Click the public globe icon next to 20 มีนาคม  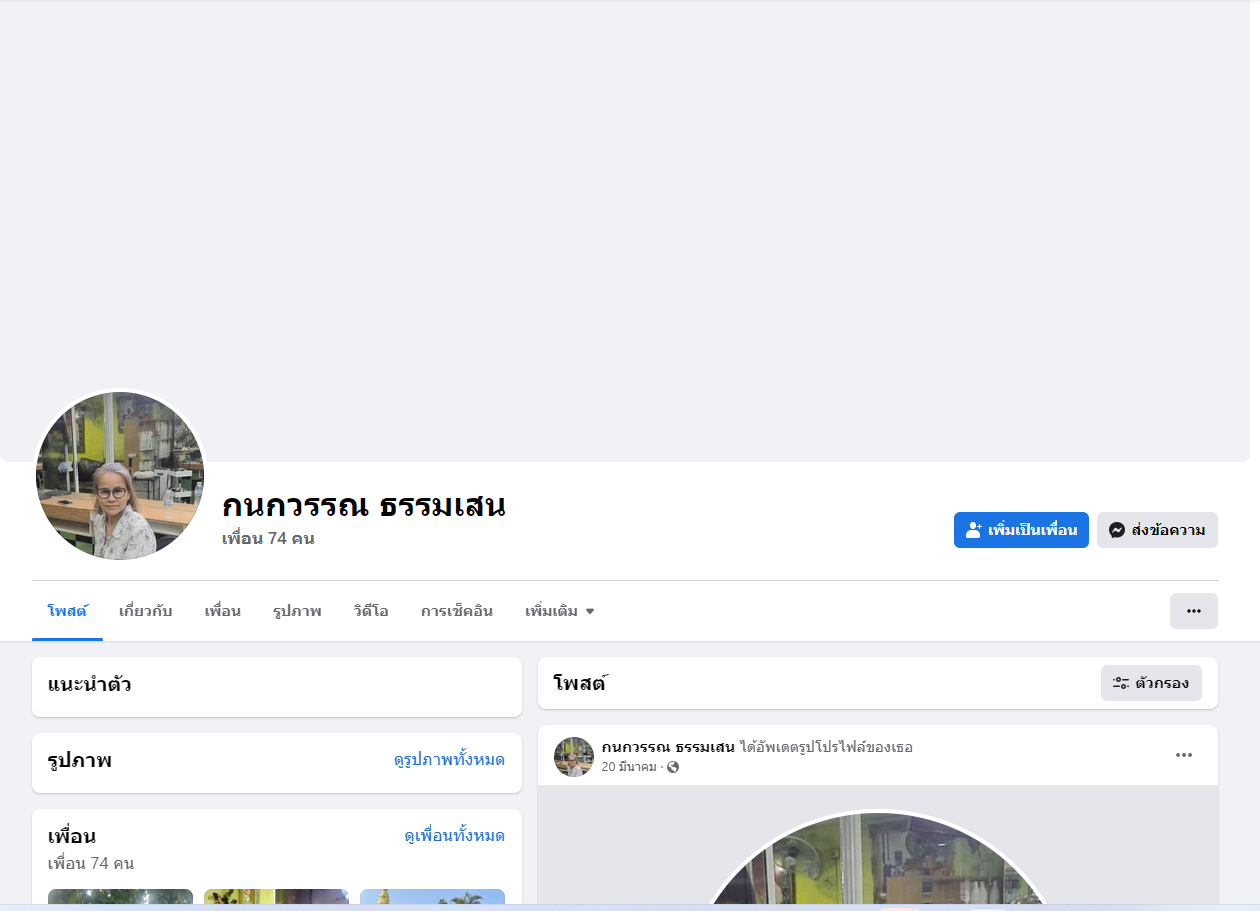pos(673,767)
